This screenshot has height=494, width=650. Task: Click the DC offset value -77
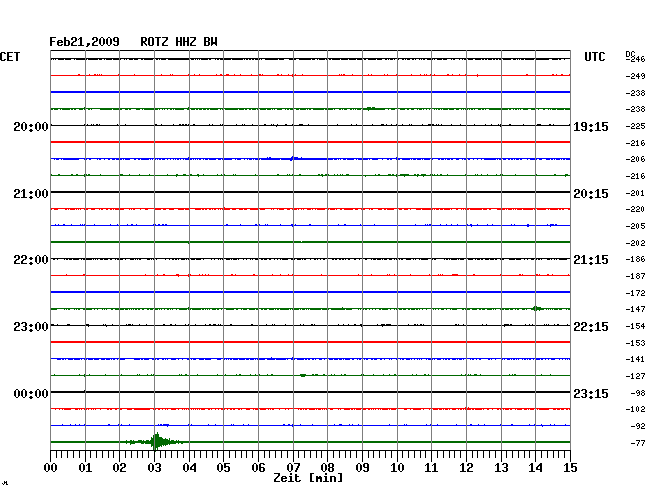click(638, 443)
